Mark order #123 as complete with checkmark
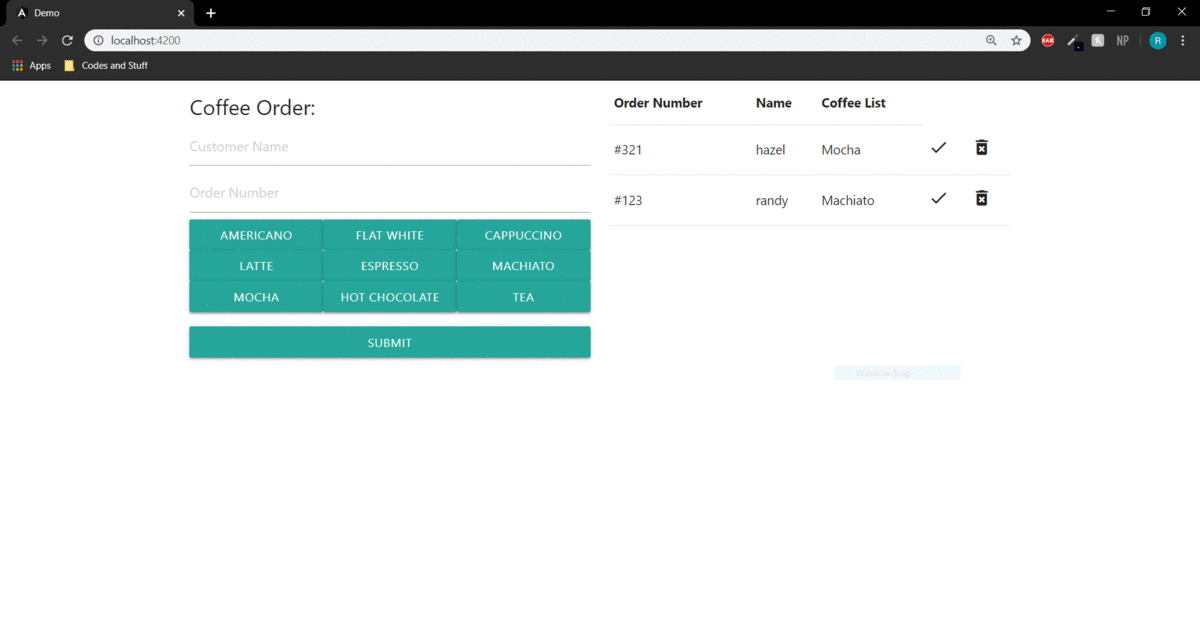1200x644 pixels. (x=938, y=199)
